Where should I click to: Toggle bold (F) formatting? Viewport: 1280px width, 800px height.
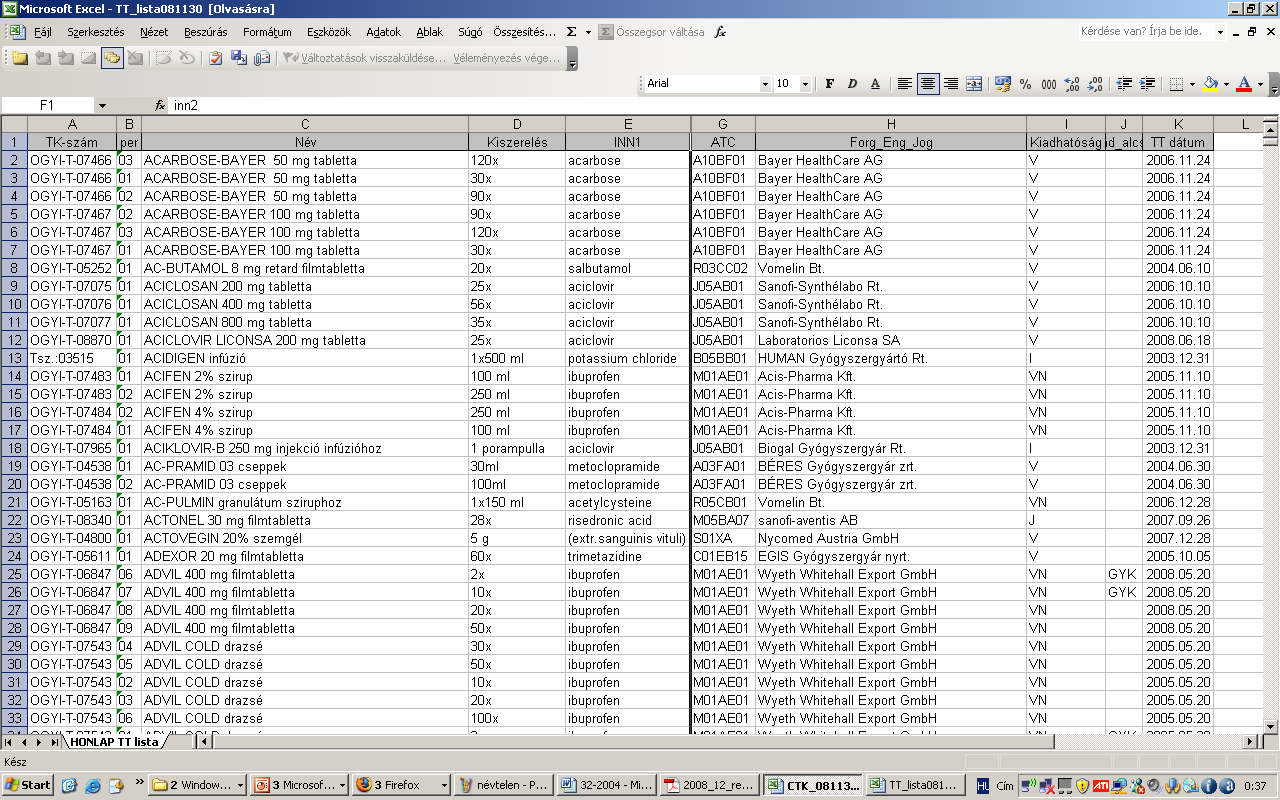[829, 84]
